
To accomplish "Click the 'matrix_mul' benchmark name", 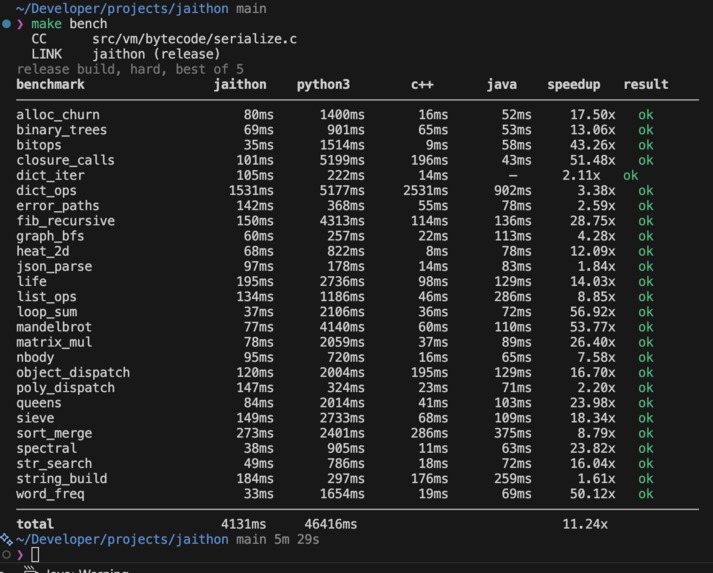I will 54,342.
